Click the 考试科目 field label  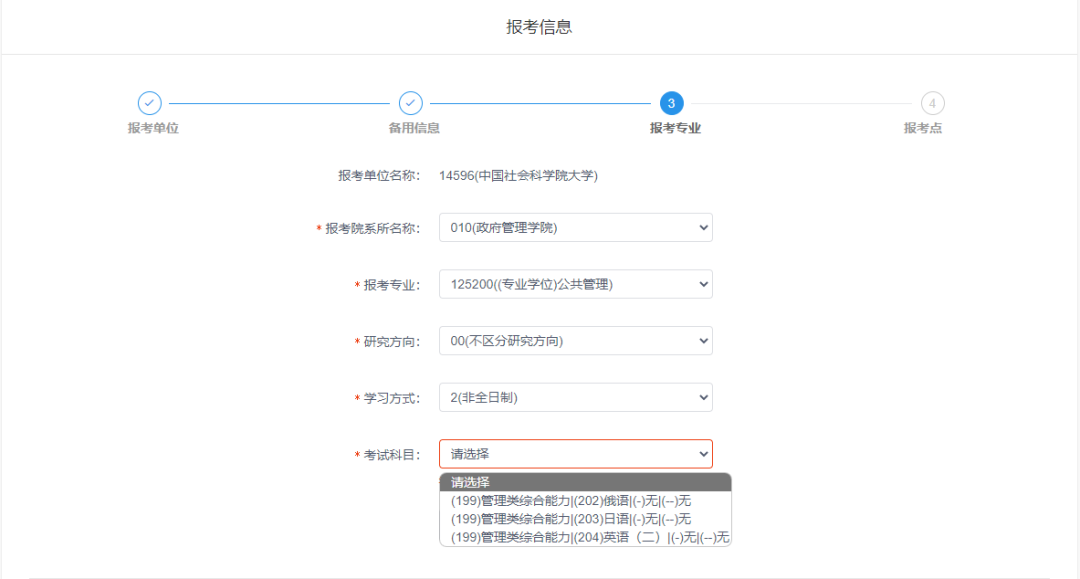391,455
